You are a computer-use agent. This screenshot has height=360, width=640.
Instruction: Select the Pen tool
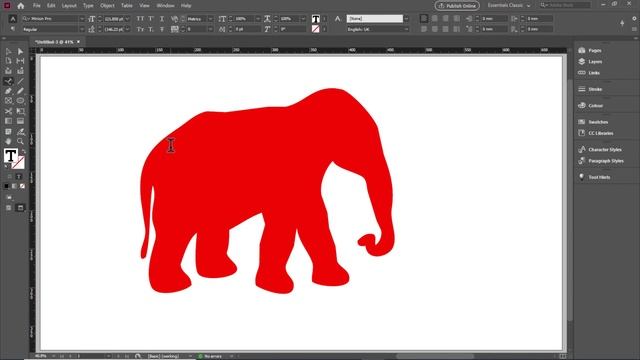pyautogui.click(x=8, y=91)
